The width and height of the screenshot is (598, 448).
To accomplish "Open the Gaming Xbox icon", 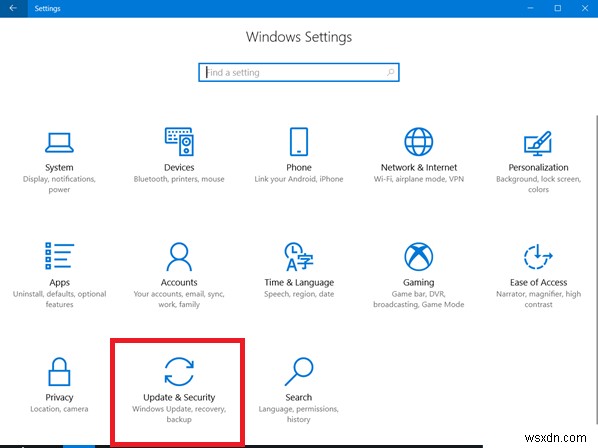I will [x=418, y=257].
